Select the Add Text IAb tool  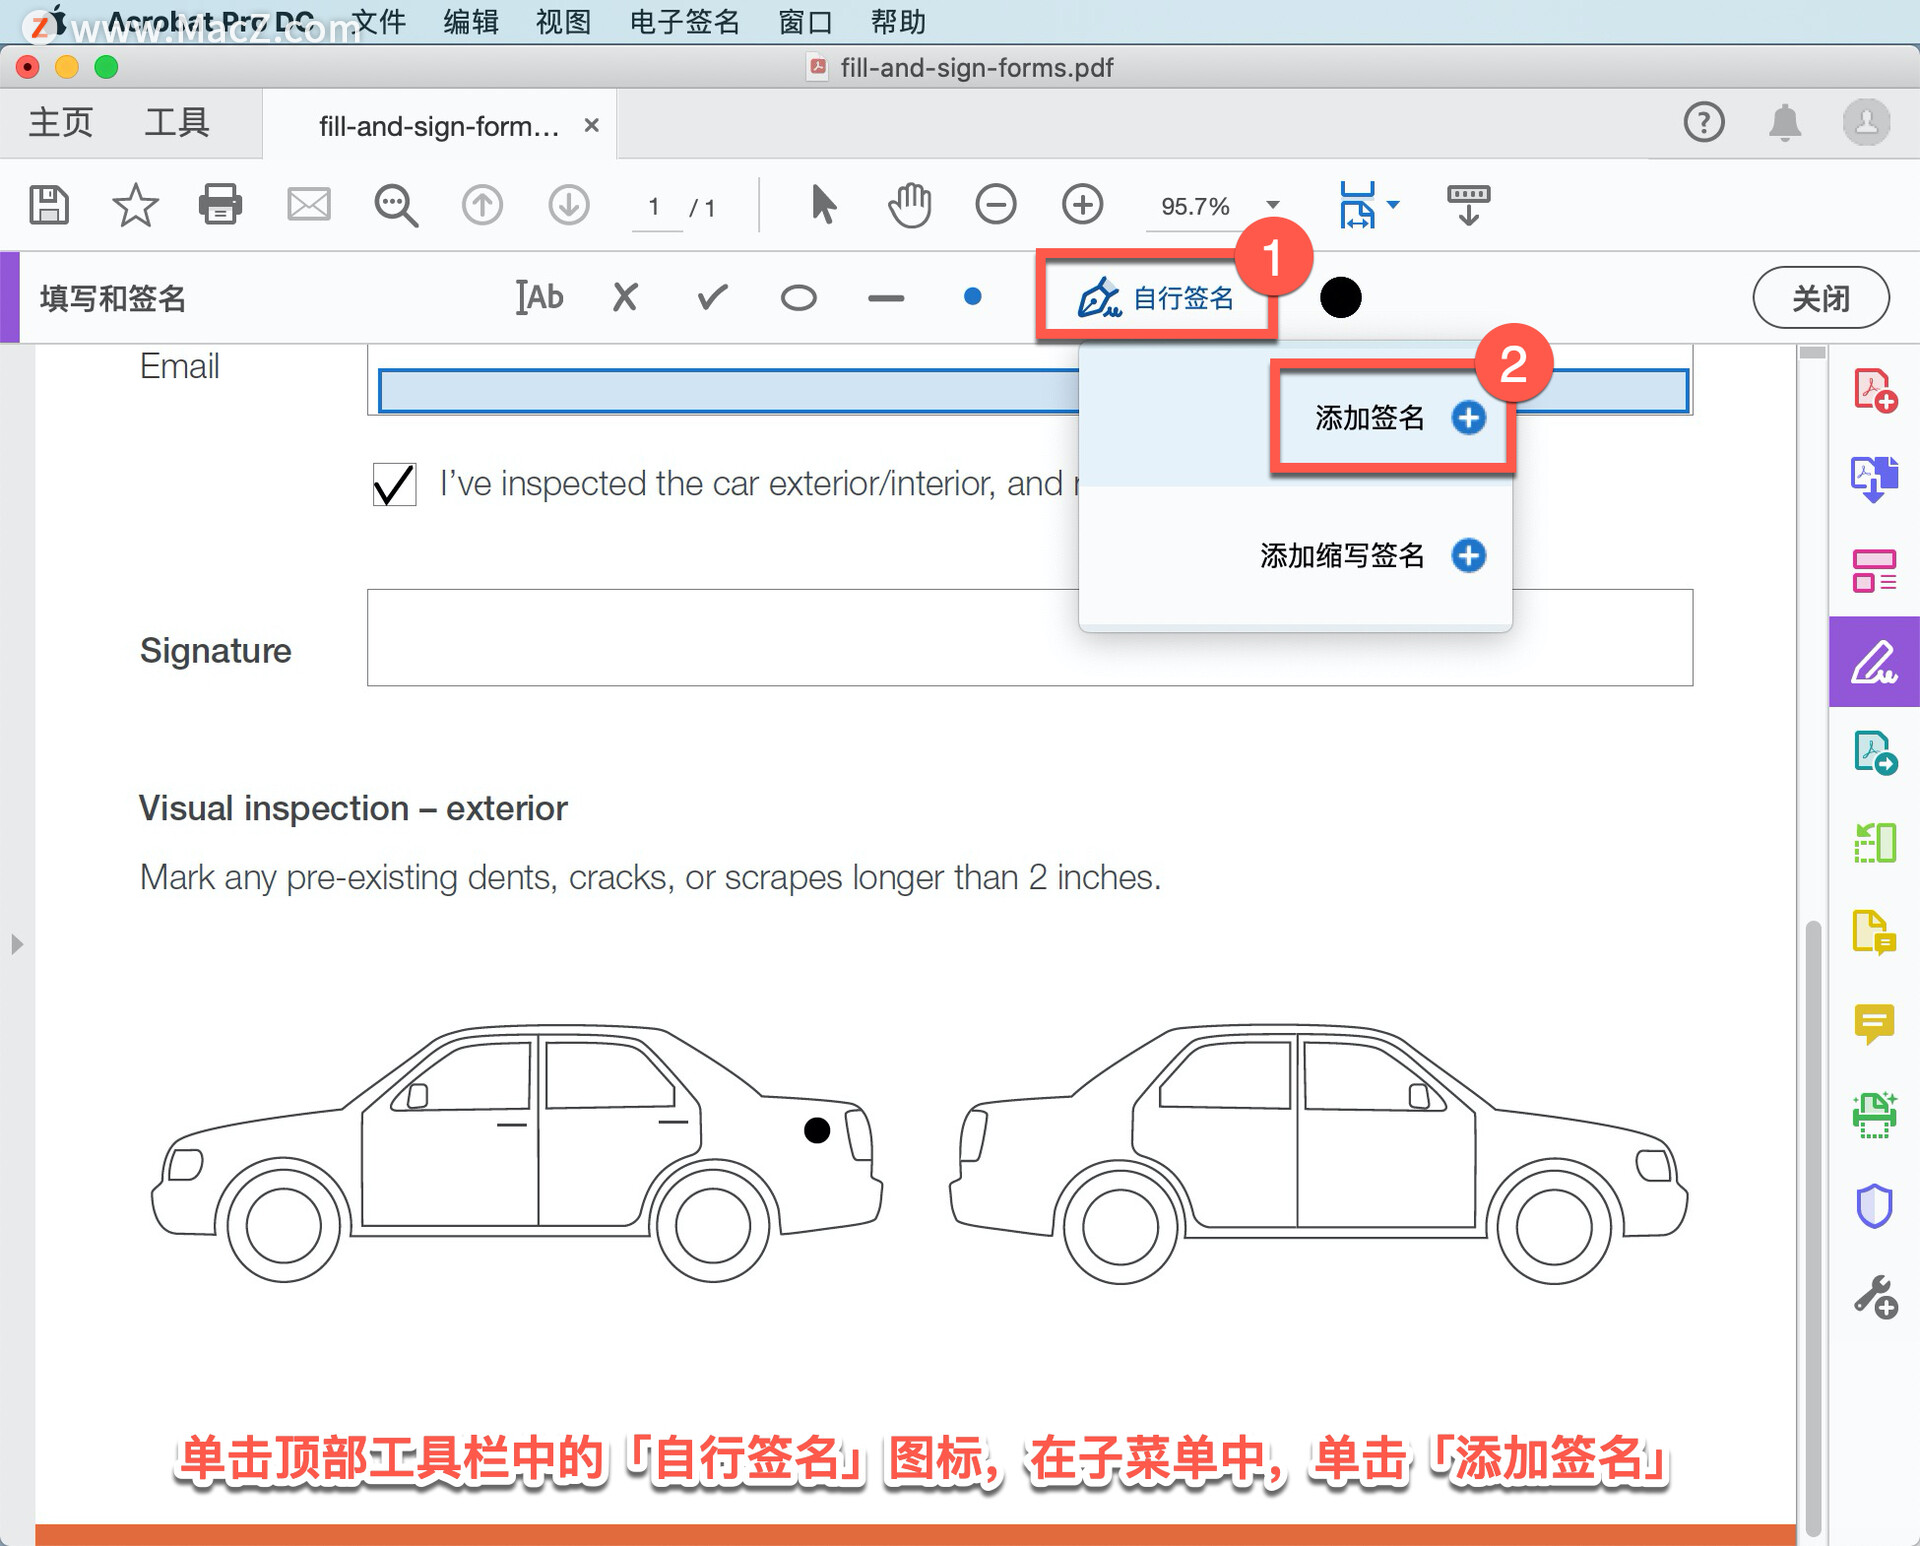click(539, 297)
